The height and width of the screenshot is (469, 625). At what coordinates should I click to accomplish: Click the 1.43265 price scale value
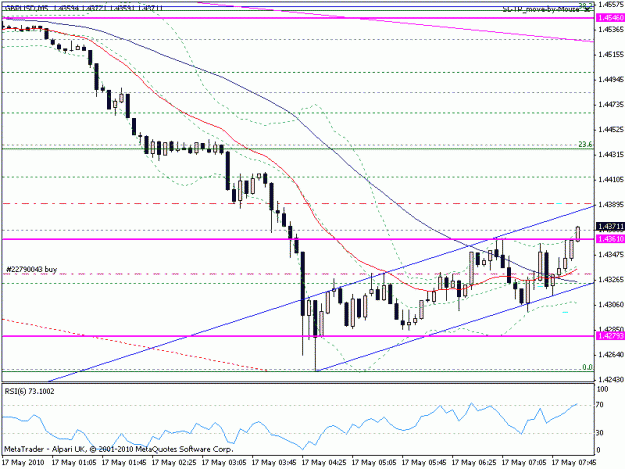click(x=611, y=280)
